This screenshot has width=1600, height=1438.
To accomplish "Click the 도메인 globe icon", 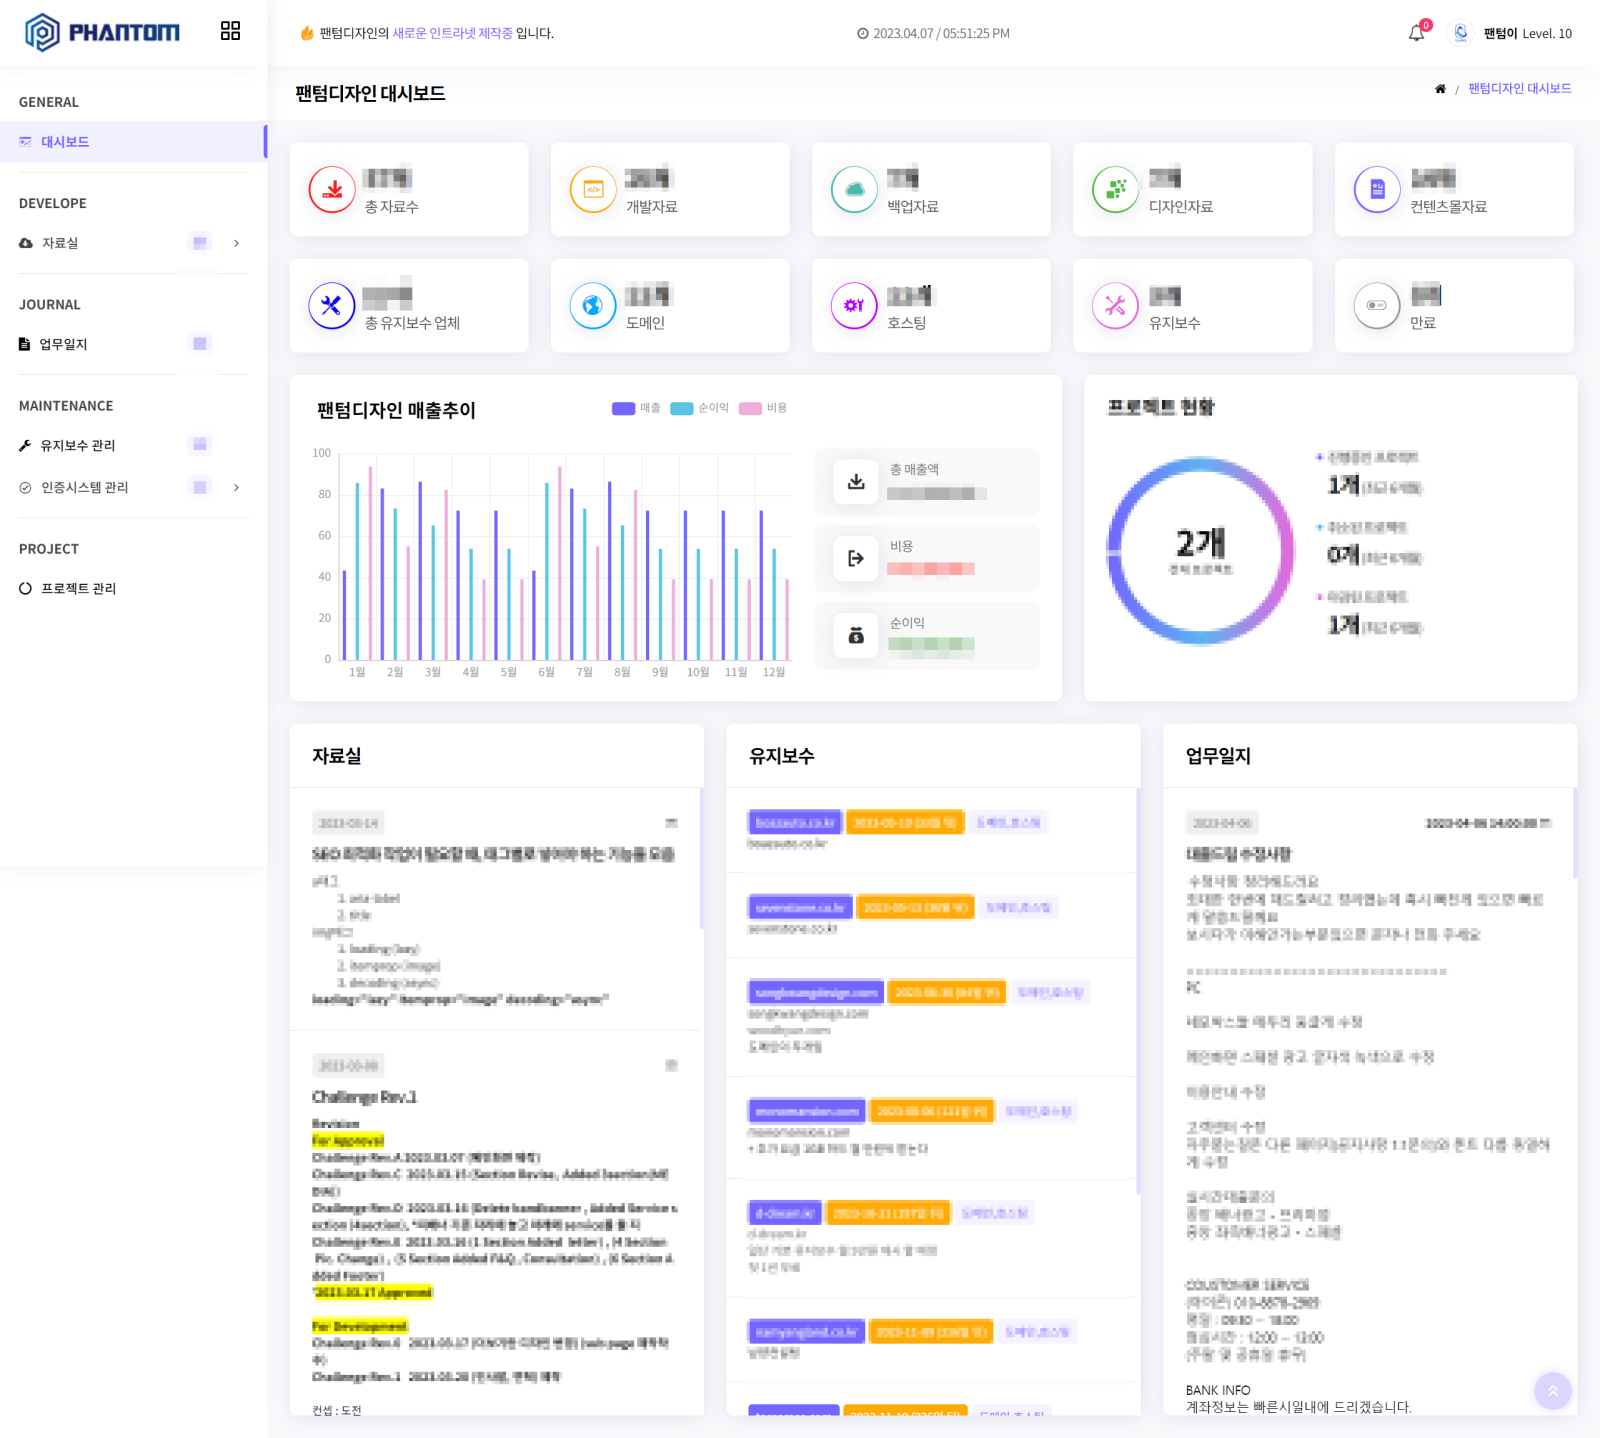I will pyautogui.click(x=593, y=306).
